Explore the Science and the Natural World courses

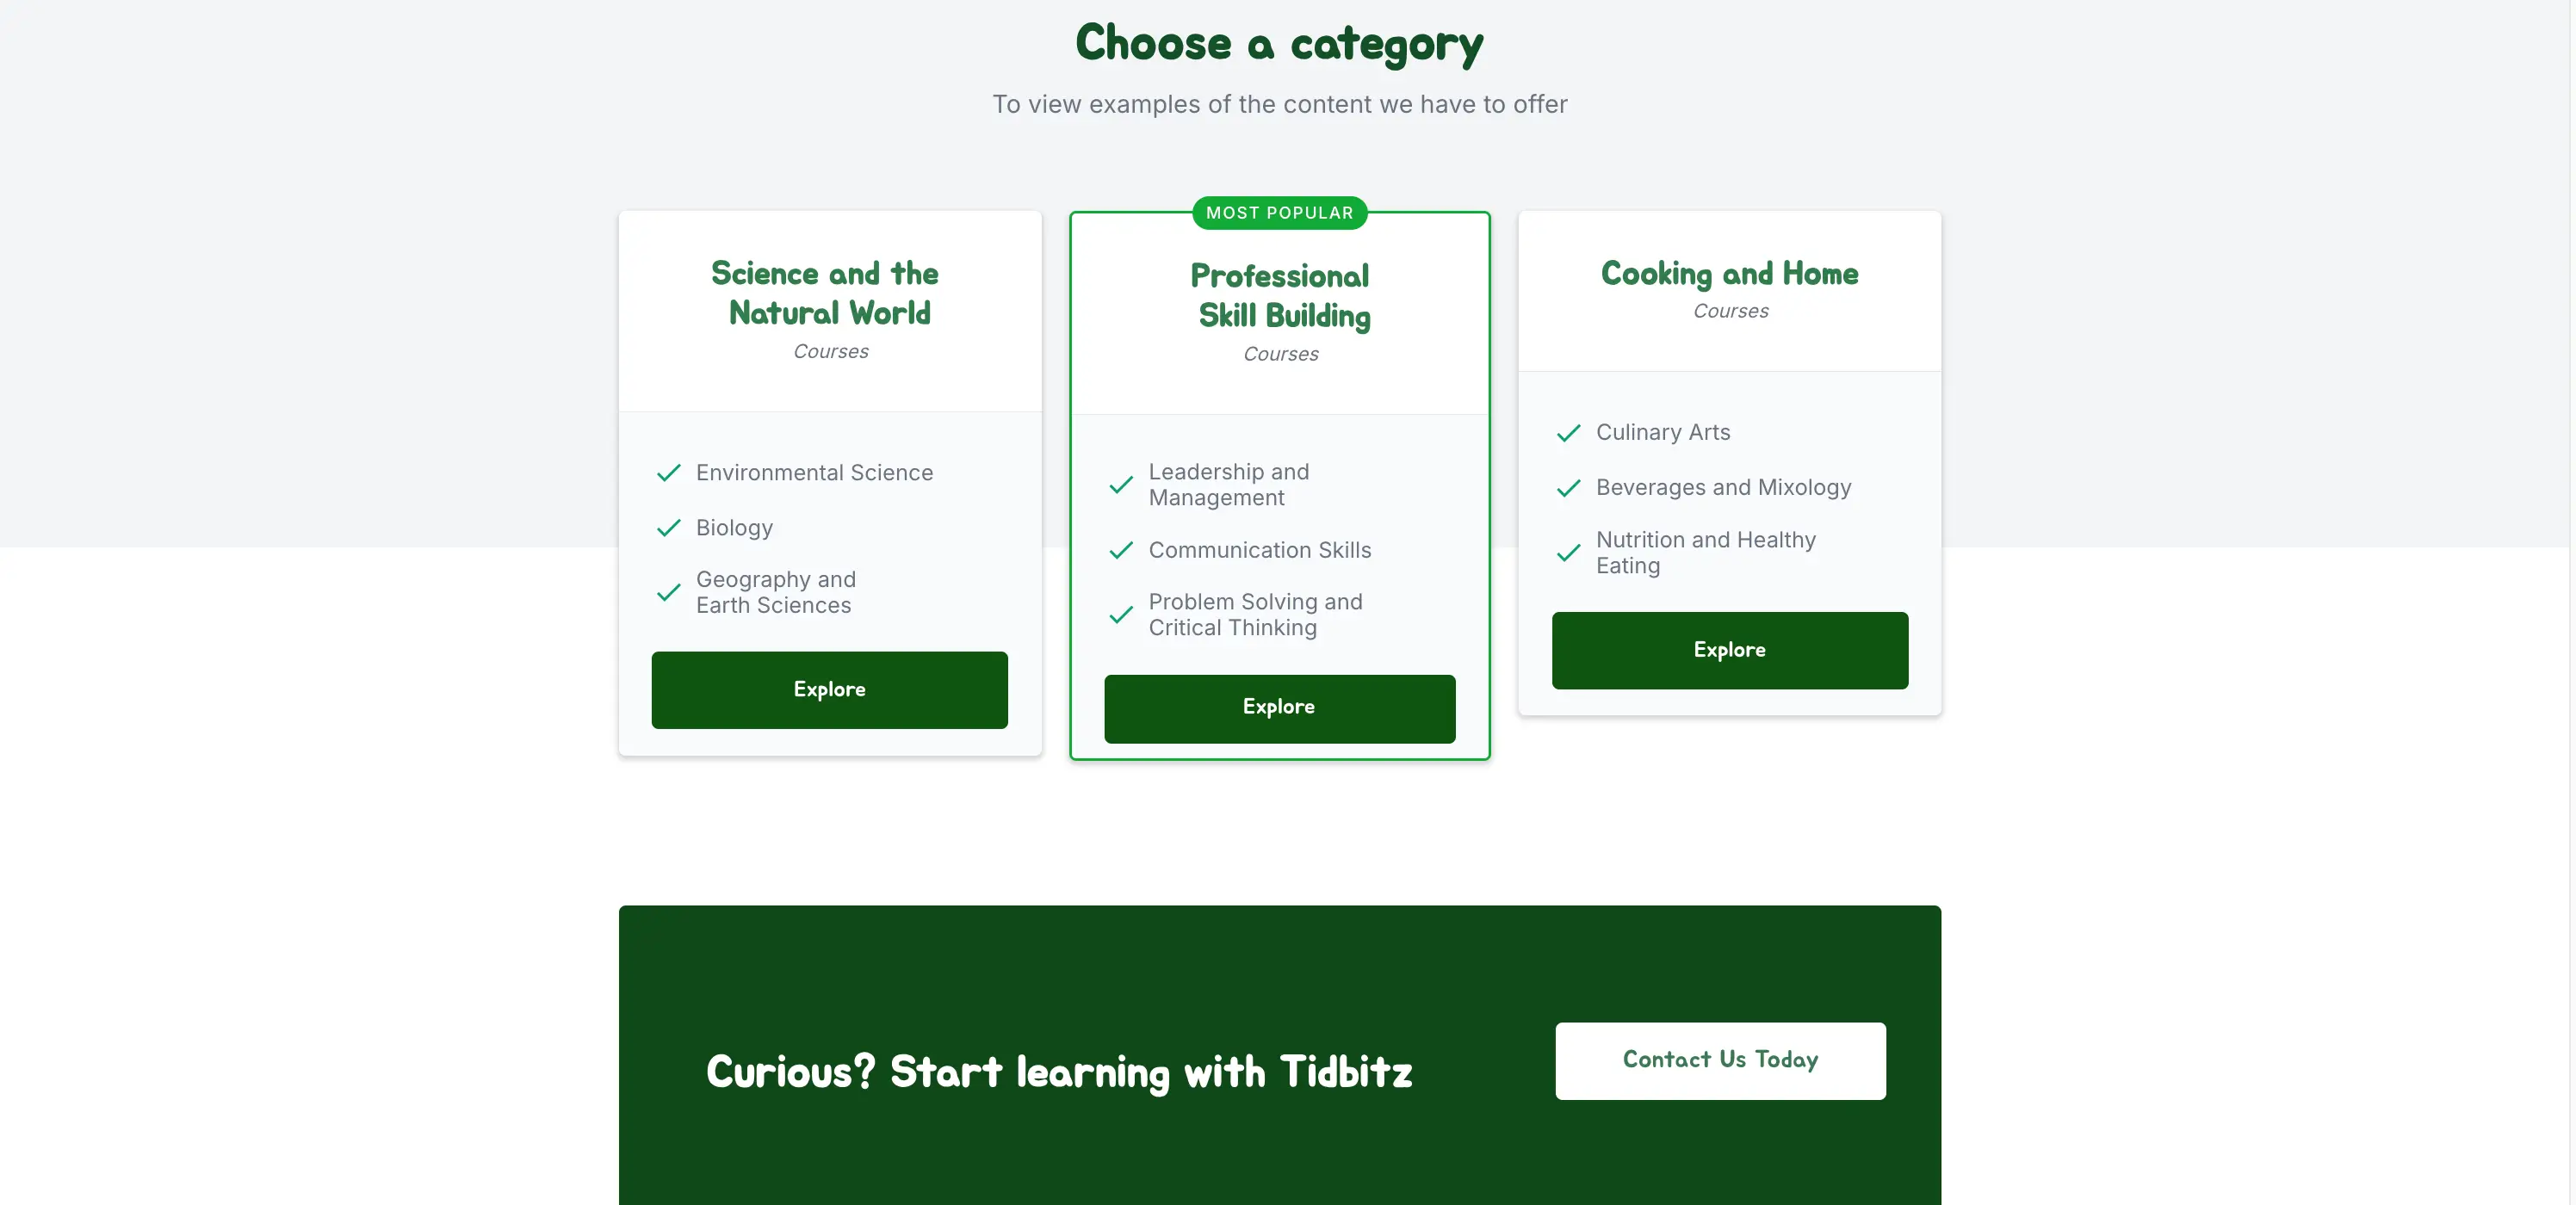pos(829,690)
